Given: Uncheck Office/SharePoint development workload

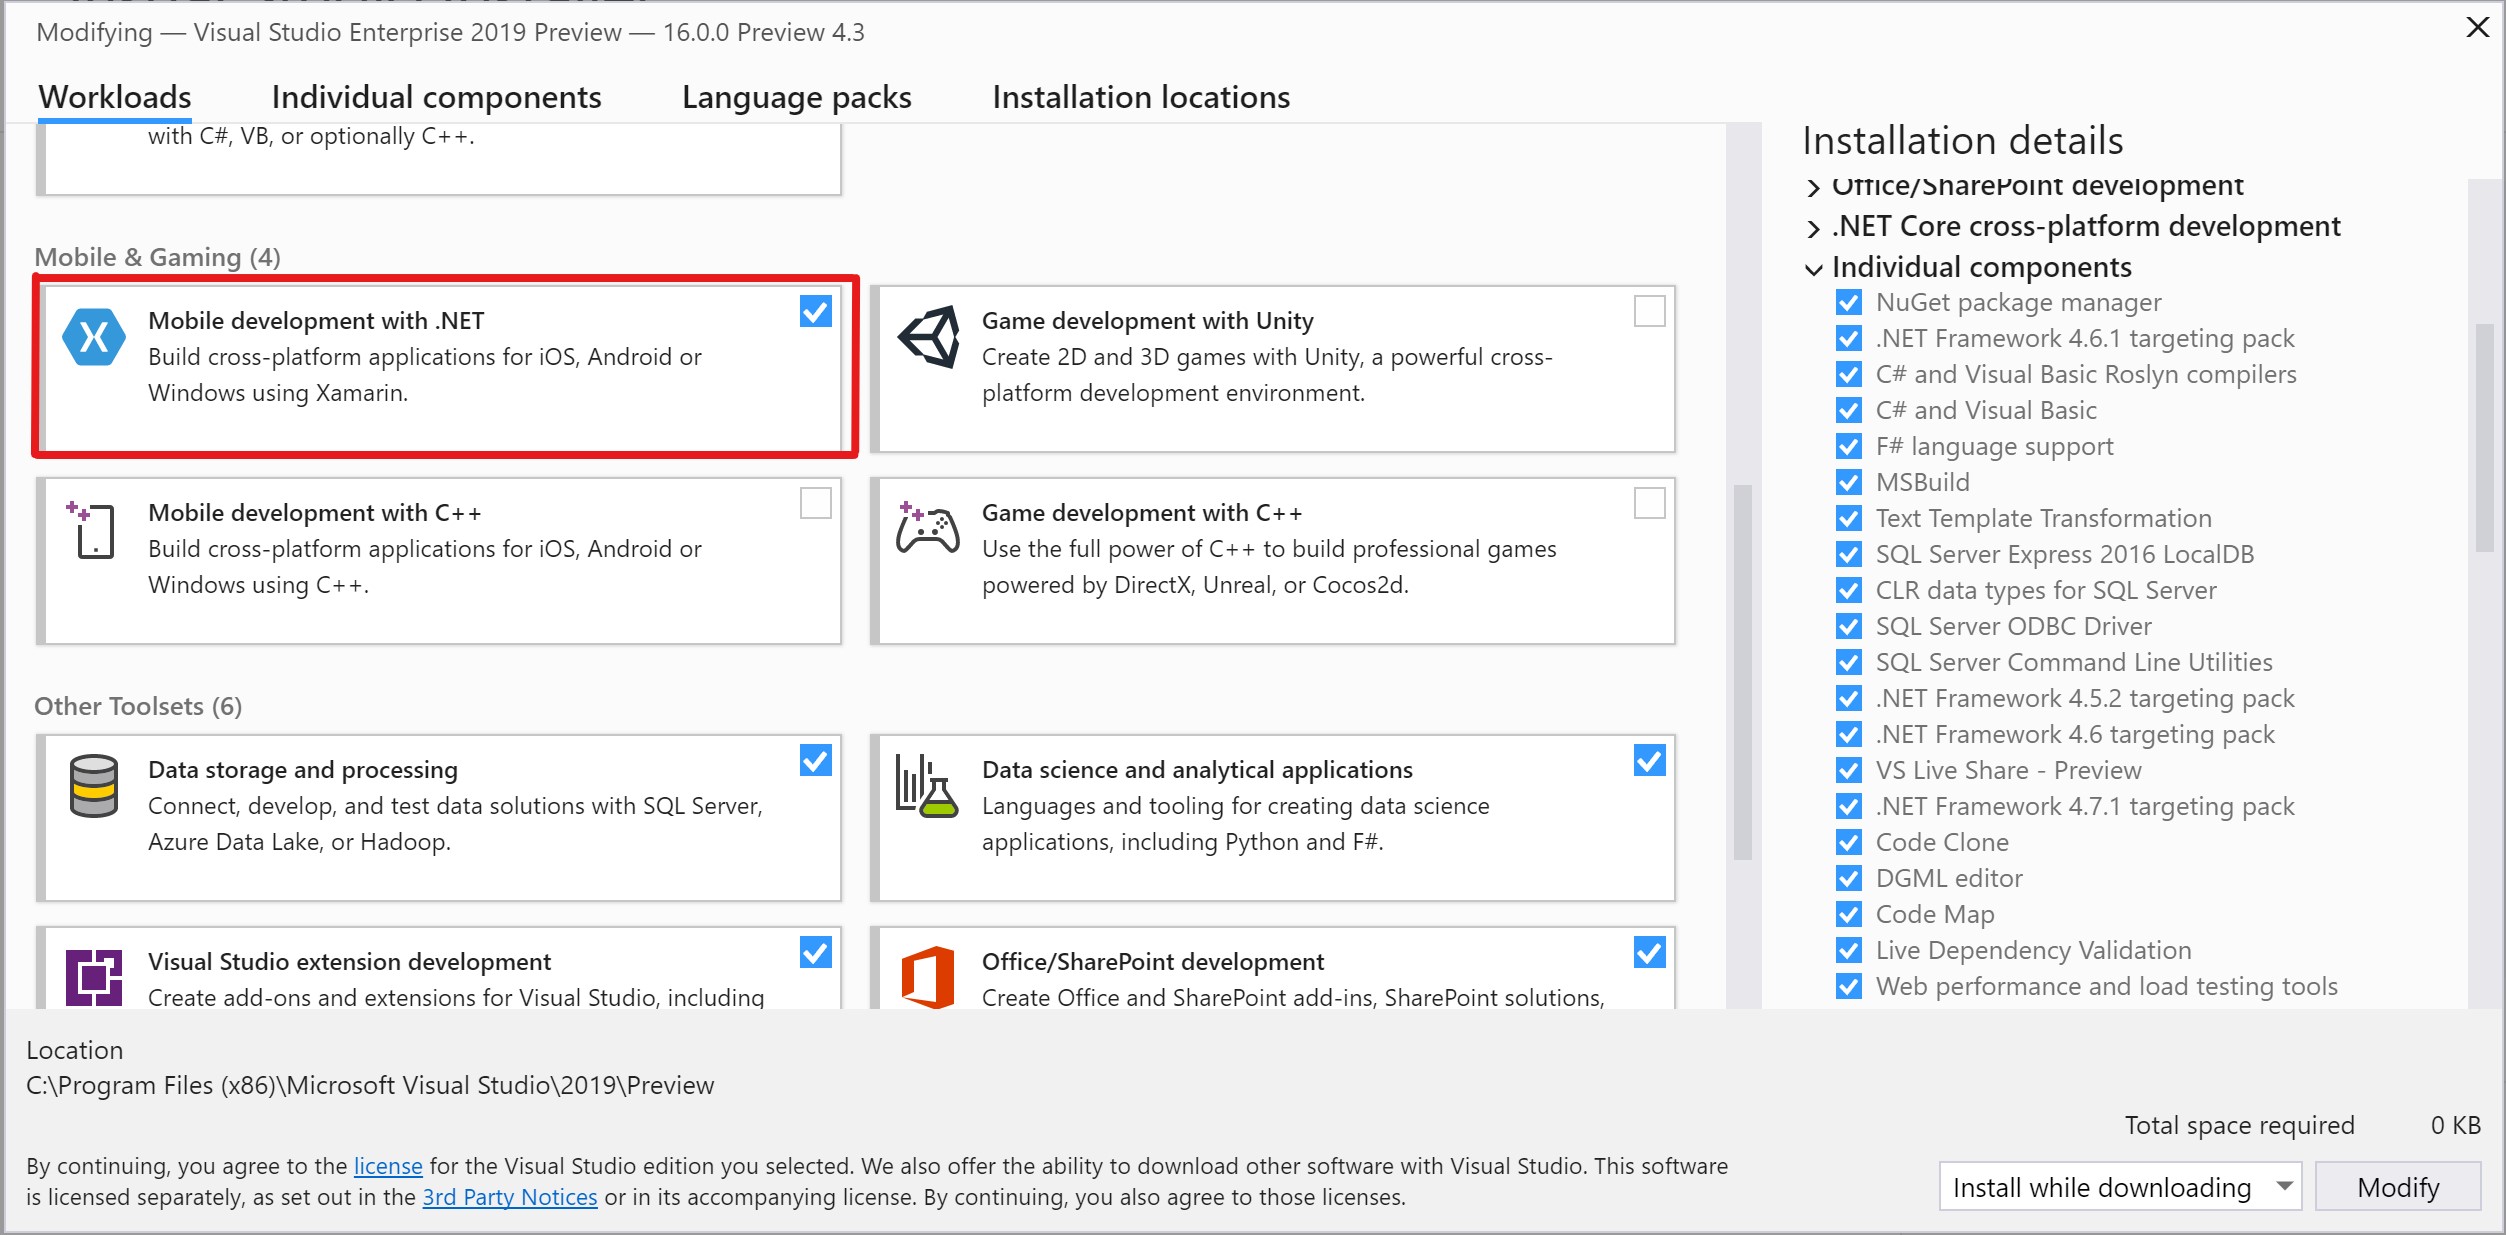Looking at the screenshot, I should [1650, 953].
